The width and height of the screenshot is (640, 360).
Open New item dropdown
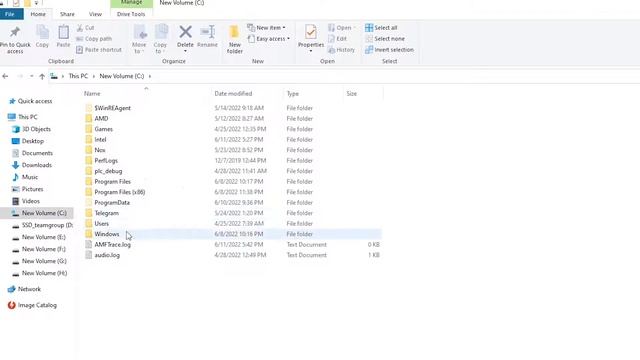267,28
